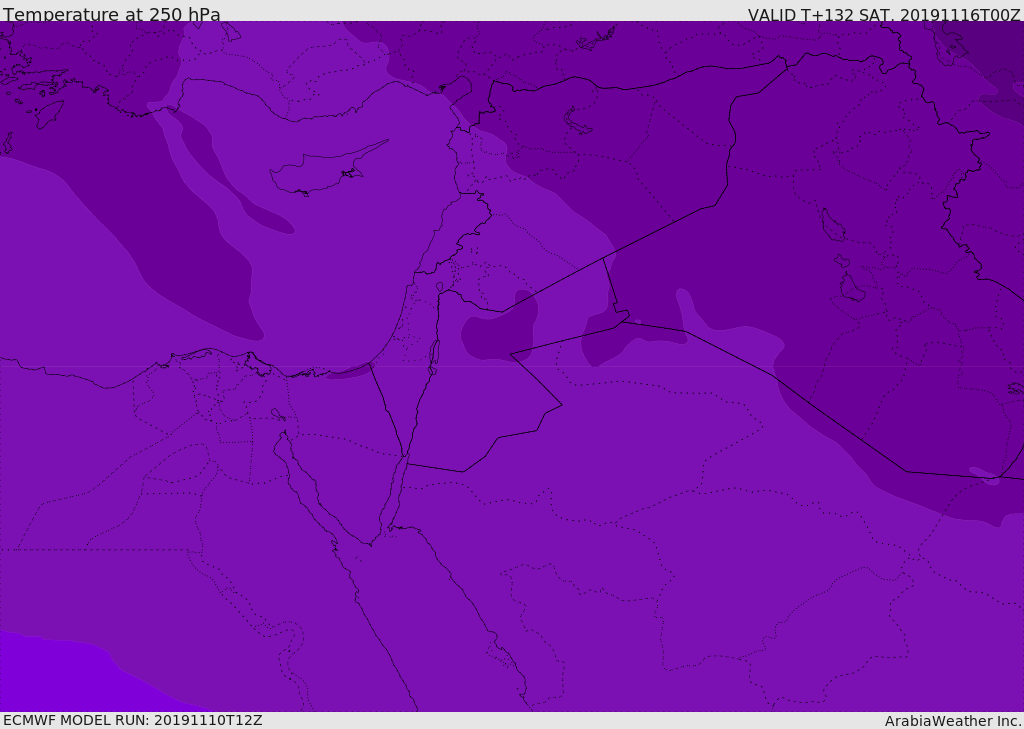
Task: Click the thin dark sliver on Egypt's Mediterranean coast
Action: click(350, 372)
